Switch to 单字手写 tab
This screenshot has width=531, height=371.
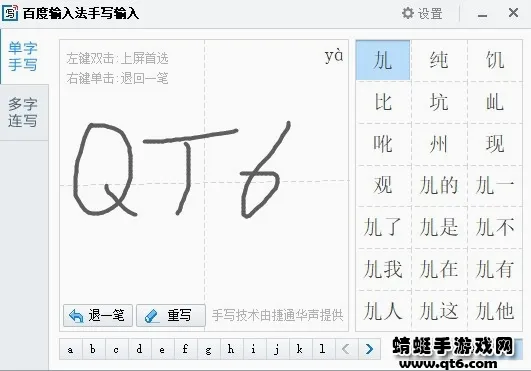[x=24, y=57]
